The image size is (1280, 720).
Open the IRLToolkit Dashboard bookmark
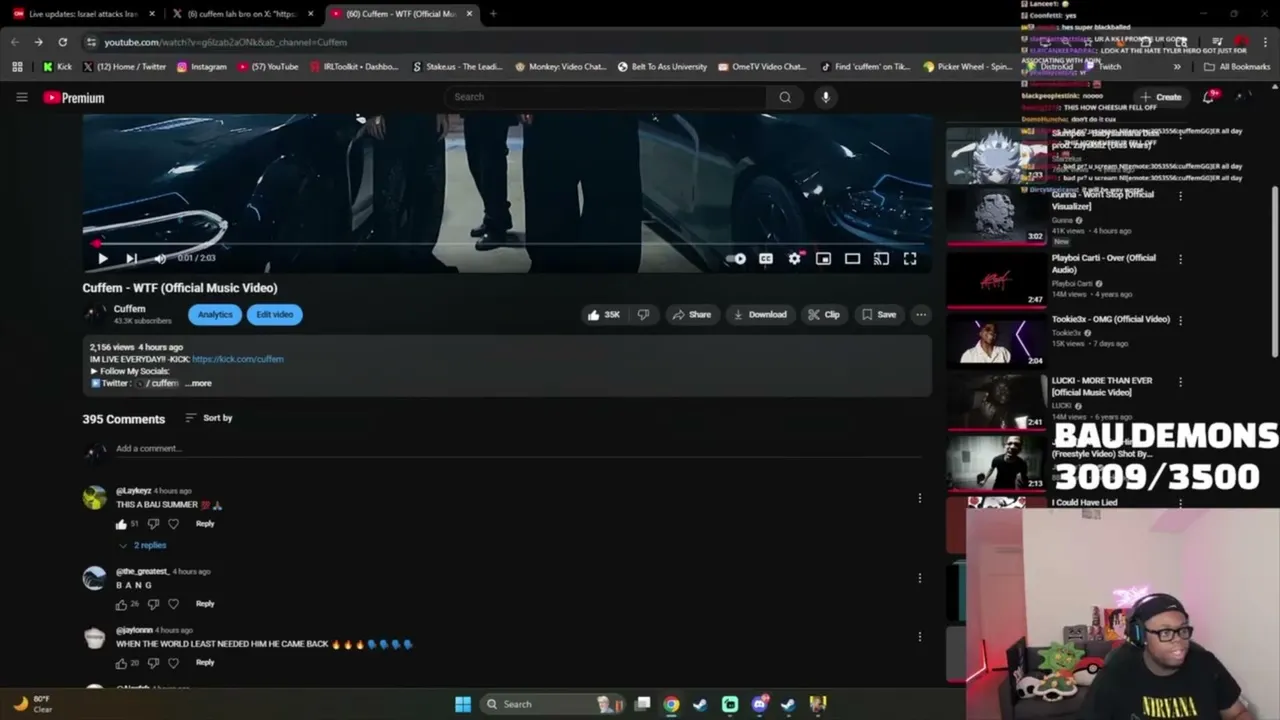[353, 67]
